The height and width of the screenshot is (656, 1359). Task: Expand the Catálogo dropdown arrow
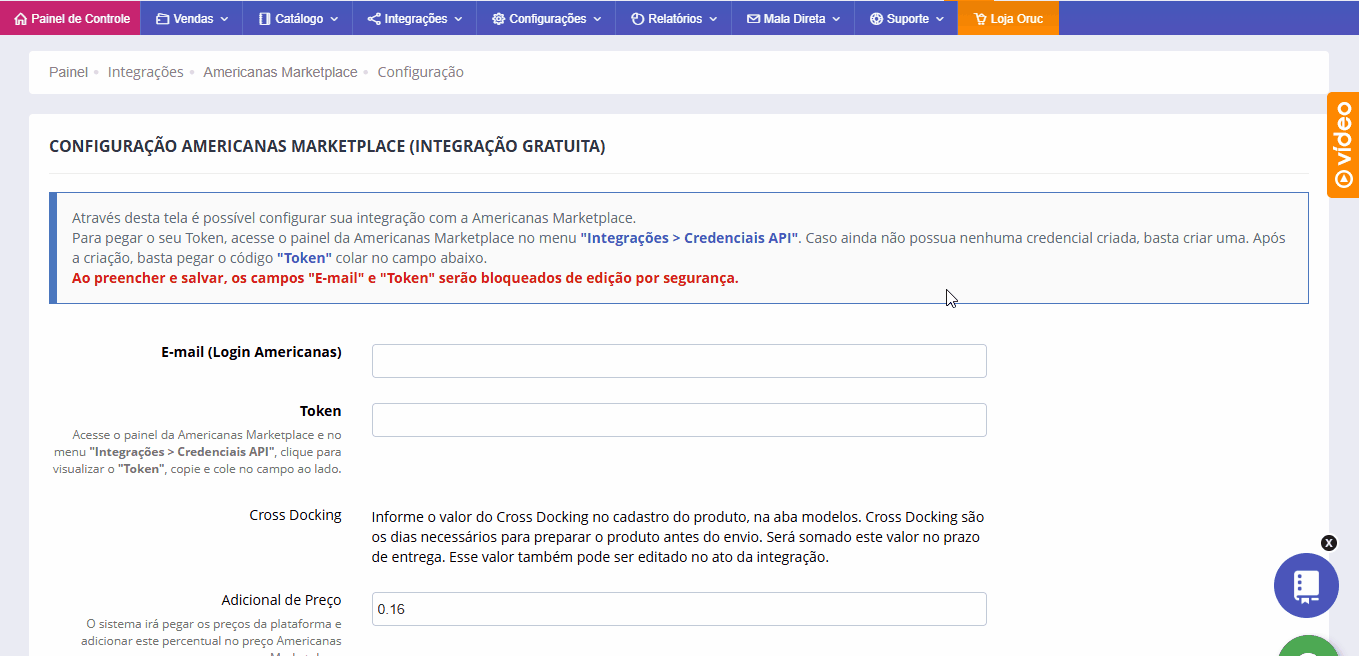click(x=334, y=19)
